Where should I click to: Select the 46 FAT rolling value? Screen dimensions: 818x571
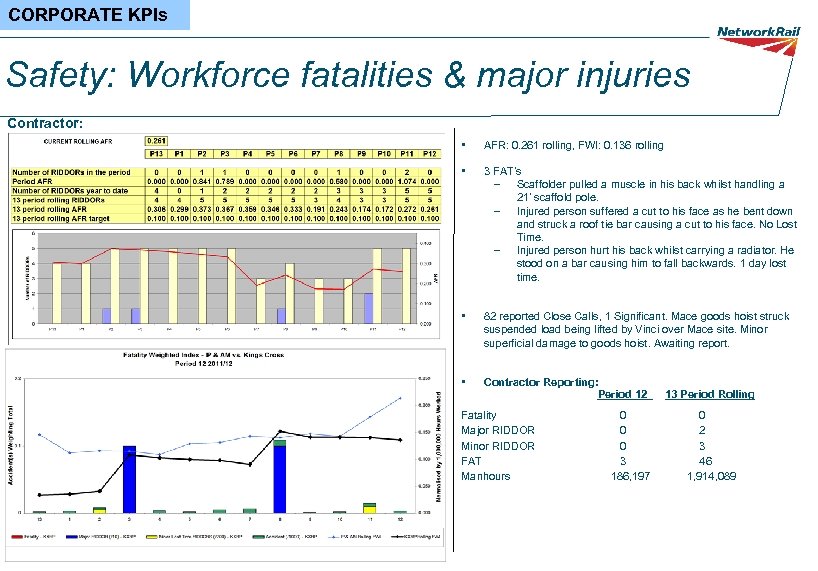pos(705,461)
